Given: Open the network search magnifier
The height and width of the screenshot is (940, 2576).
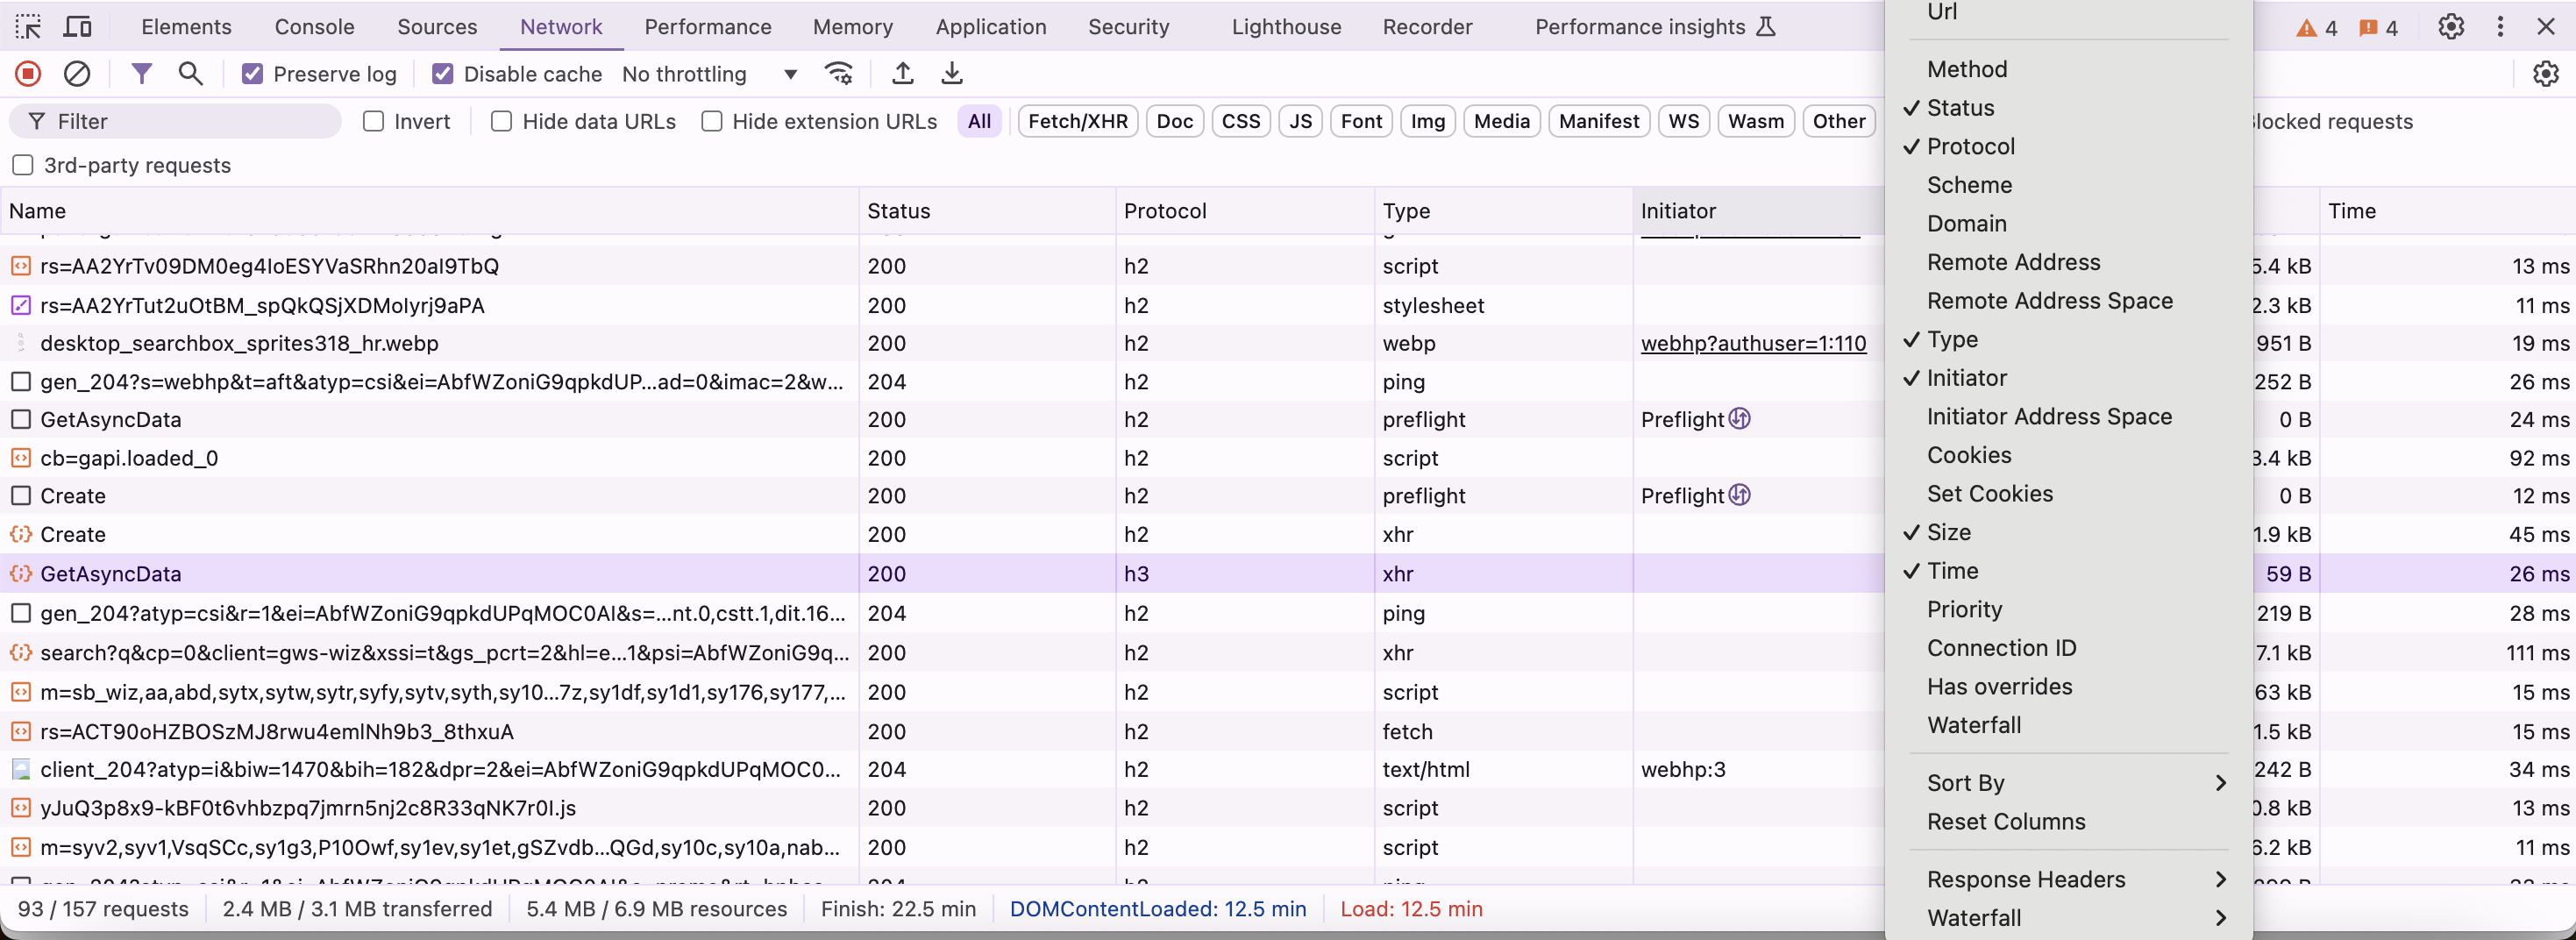Looking at the screenshot, I should [x=190, y=73].
